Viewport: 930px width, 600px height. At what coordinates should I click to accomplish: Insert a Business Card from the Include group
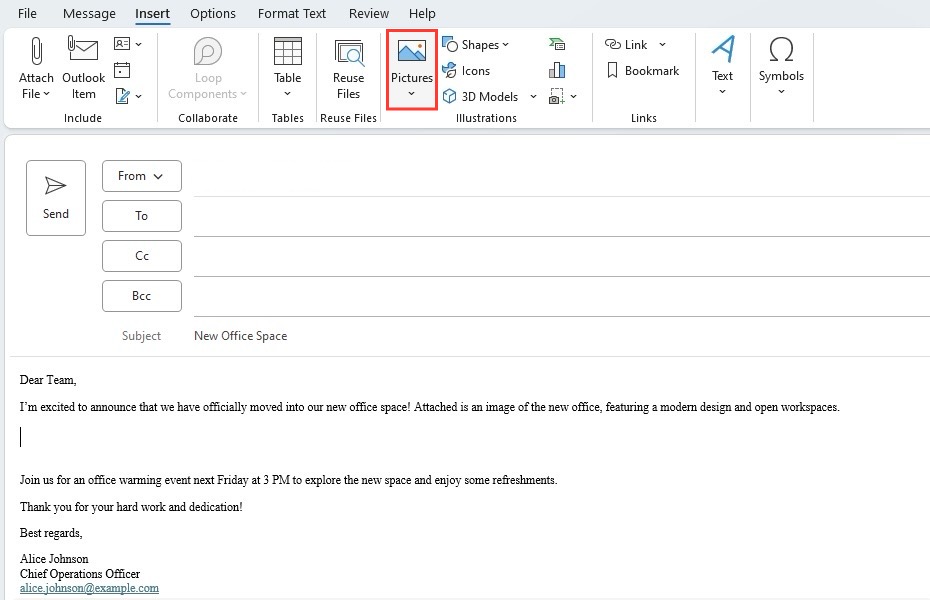tap(122, 44)
